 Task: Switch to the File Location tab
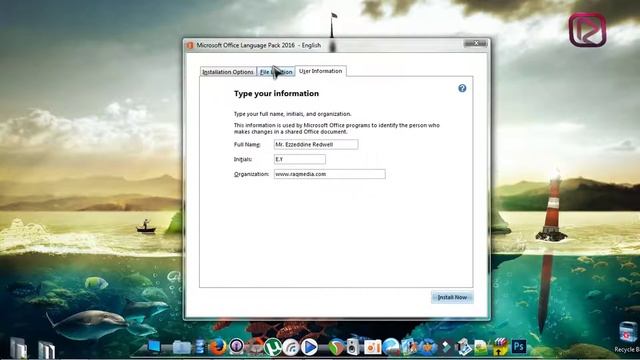[x=276, y=72]
